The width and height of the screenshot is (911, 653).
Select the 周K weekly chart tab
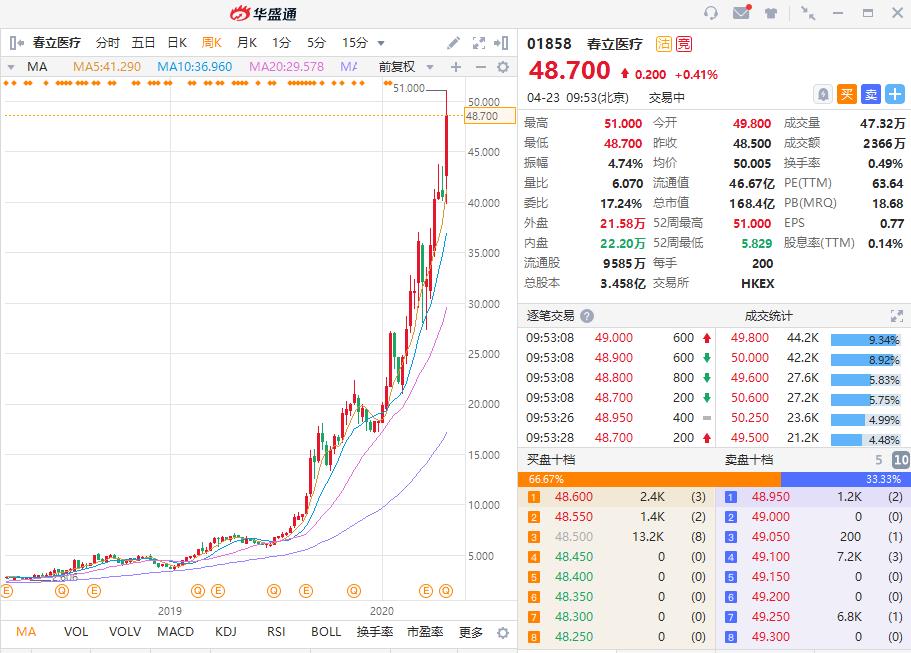(x=211, y=42)
